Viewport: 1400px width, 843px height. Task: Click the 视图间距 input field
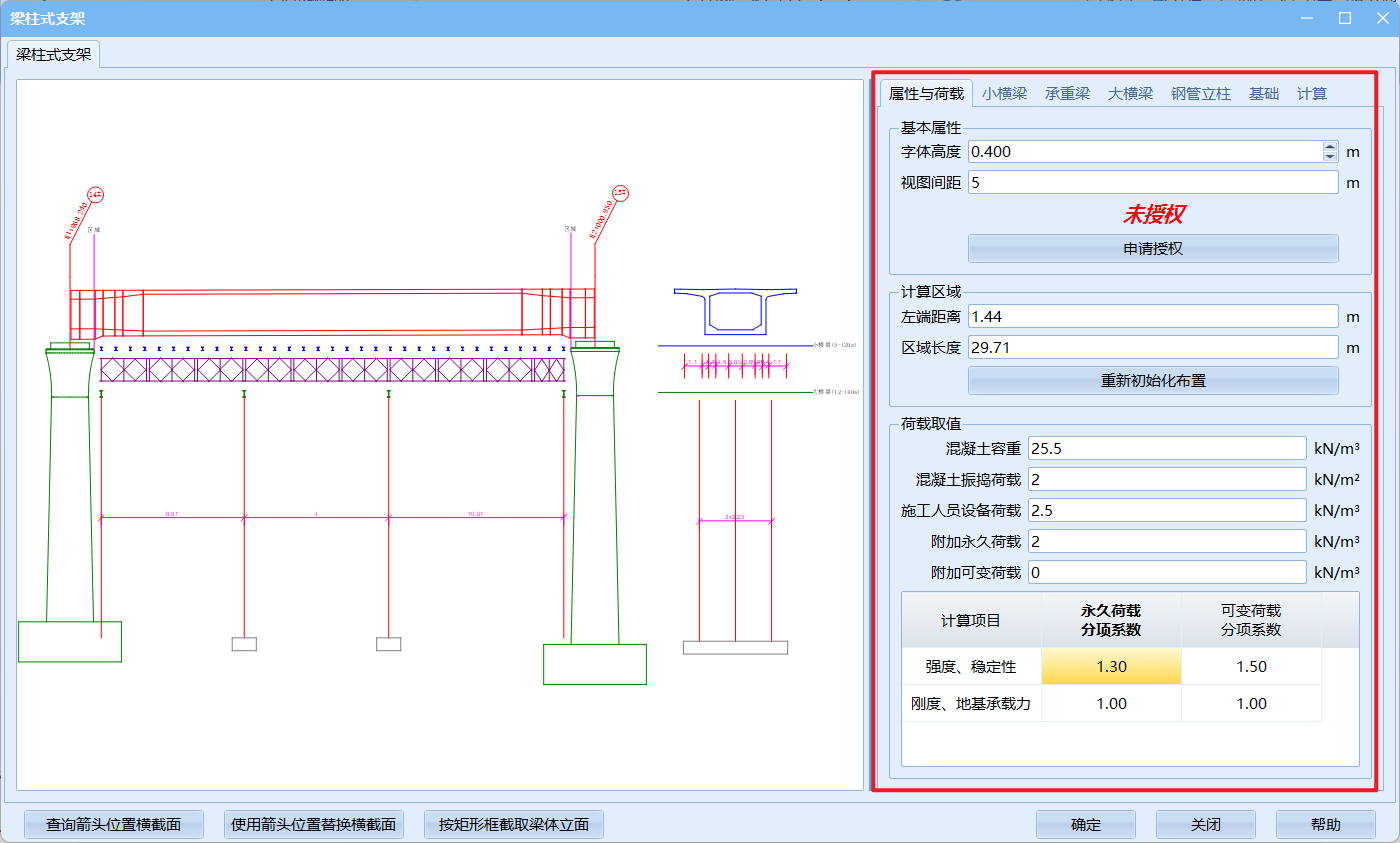[1152, 183]
